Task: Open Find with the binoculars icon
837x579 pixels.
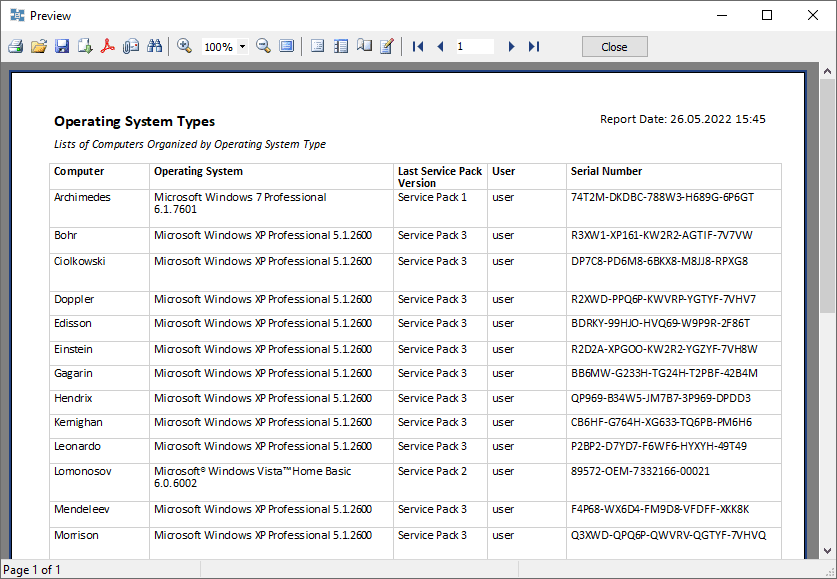Action: click(154, 46)
